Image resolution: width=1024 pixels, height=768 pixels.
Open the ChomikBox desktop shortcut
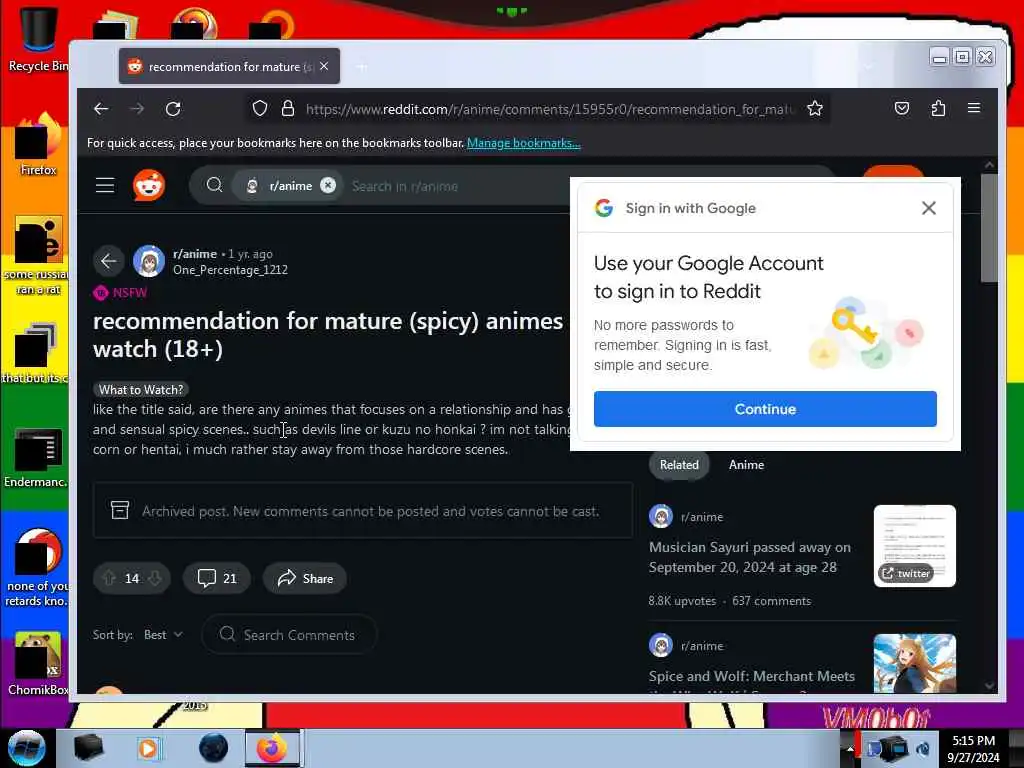click(38, 664)
